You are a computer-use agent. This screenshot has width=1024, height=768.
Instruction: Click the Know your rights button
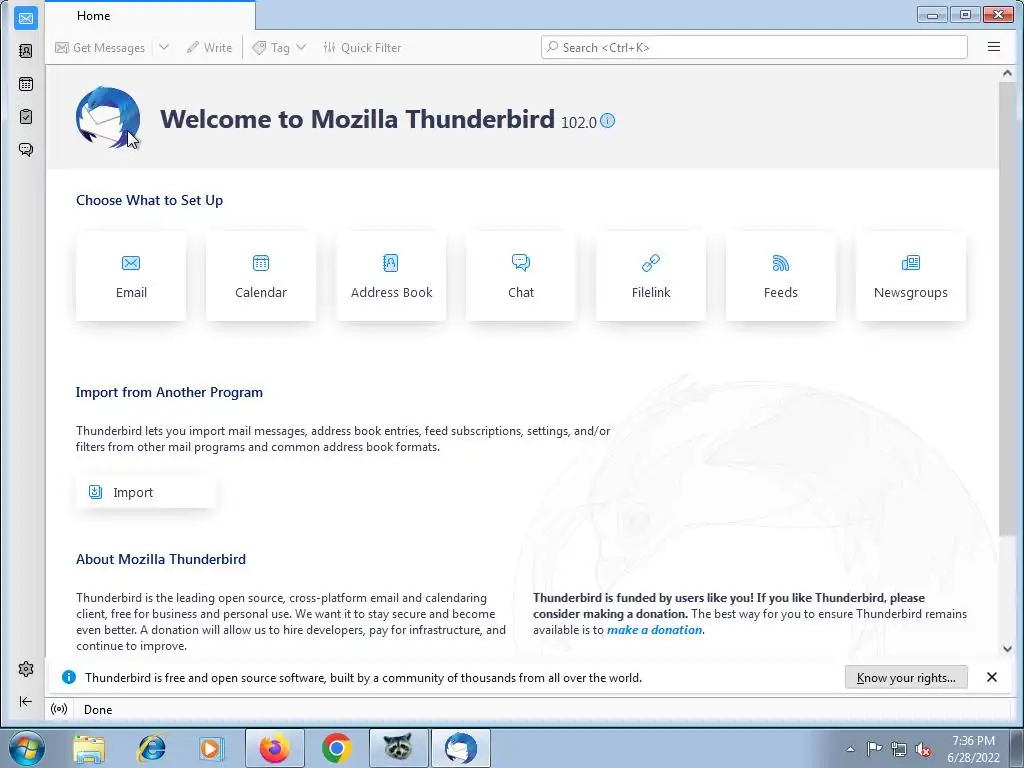pyautogui.click(x=906, y=678)
